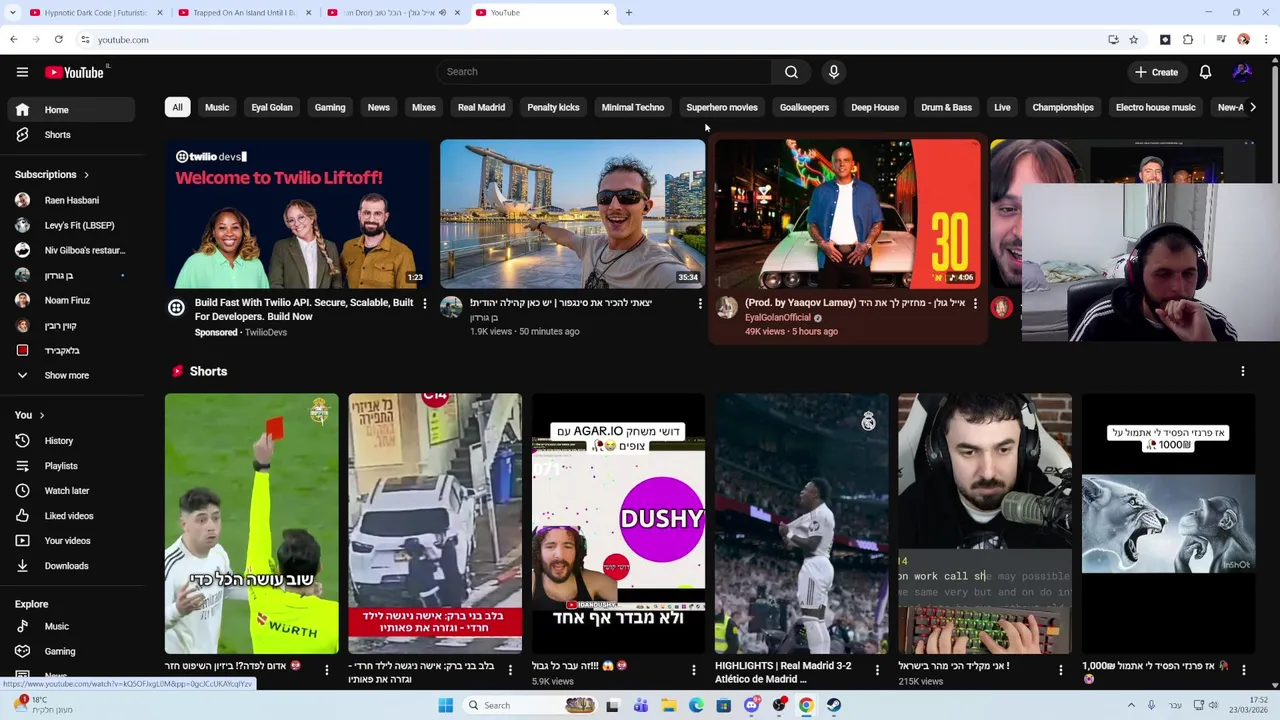
Task: Open options for the Singapore vlog video
Action: tap(700, 303)
